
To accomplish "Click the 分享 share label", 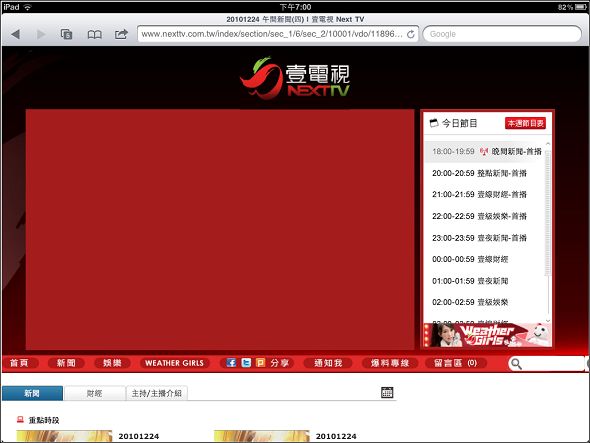I will 280,363.
